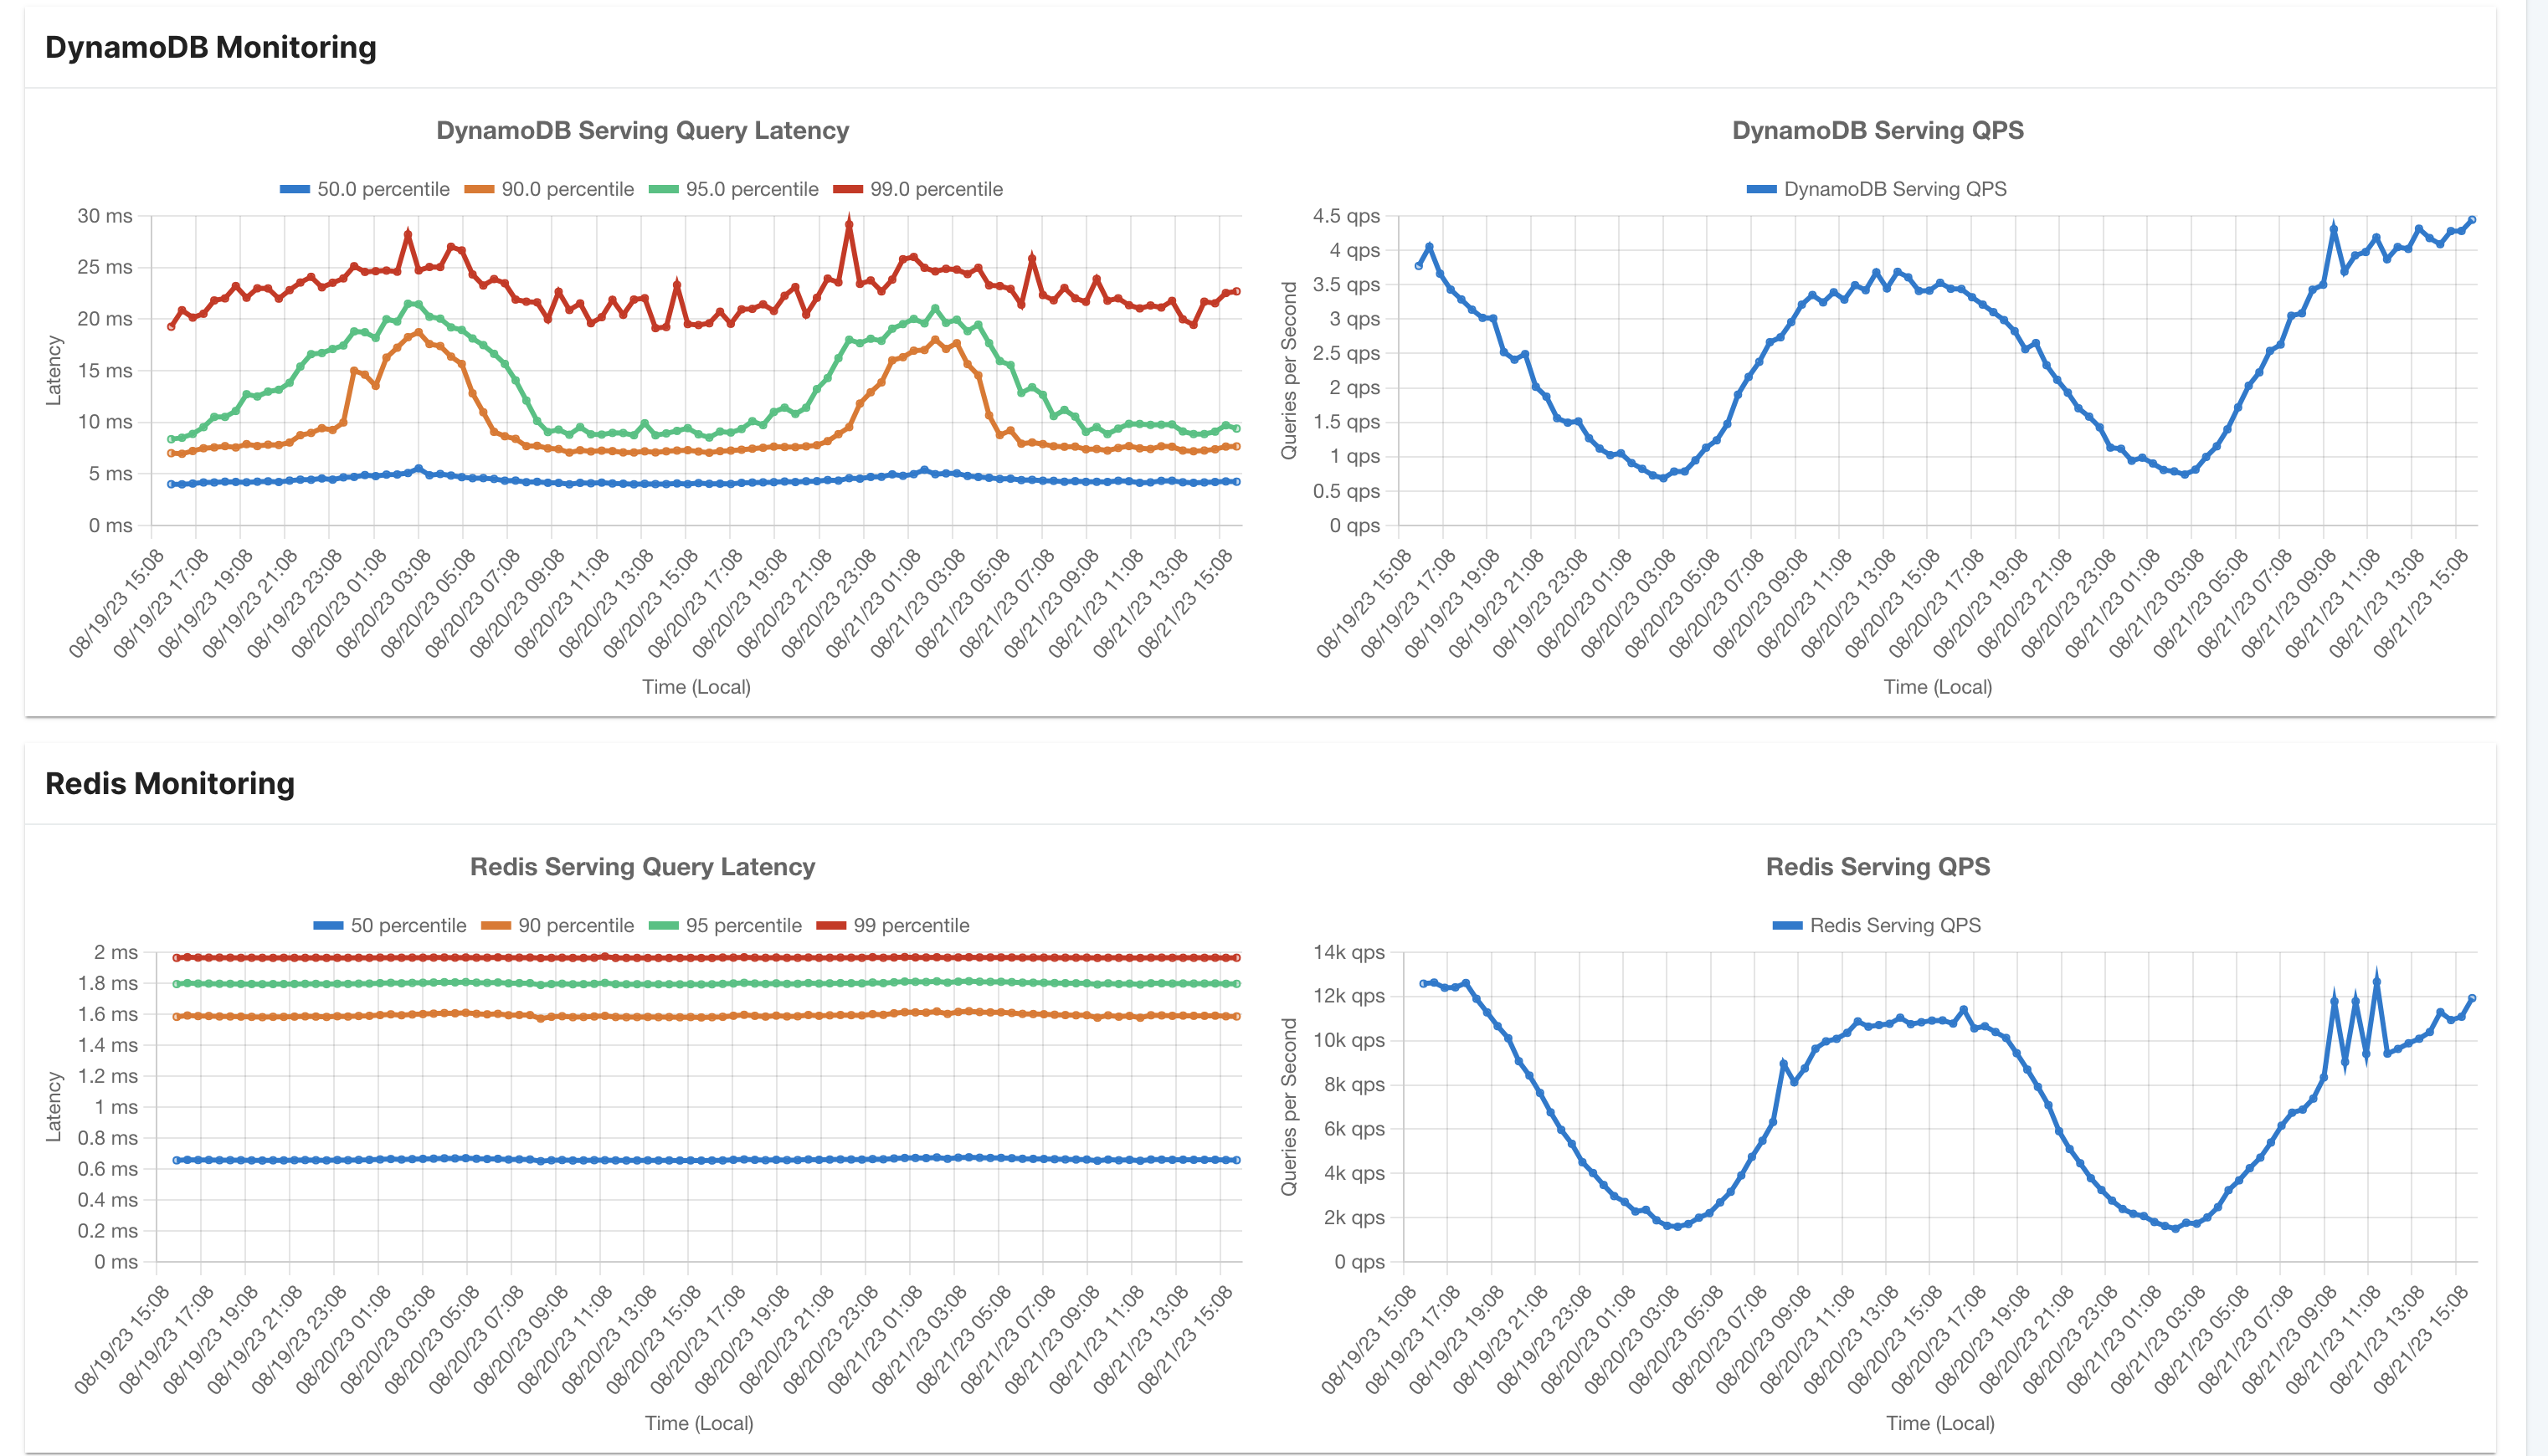Toggle the 50 percentile legend in Redis latency

click(x=390, y=925)
